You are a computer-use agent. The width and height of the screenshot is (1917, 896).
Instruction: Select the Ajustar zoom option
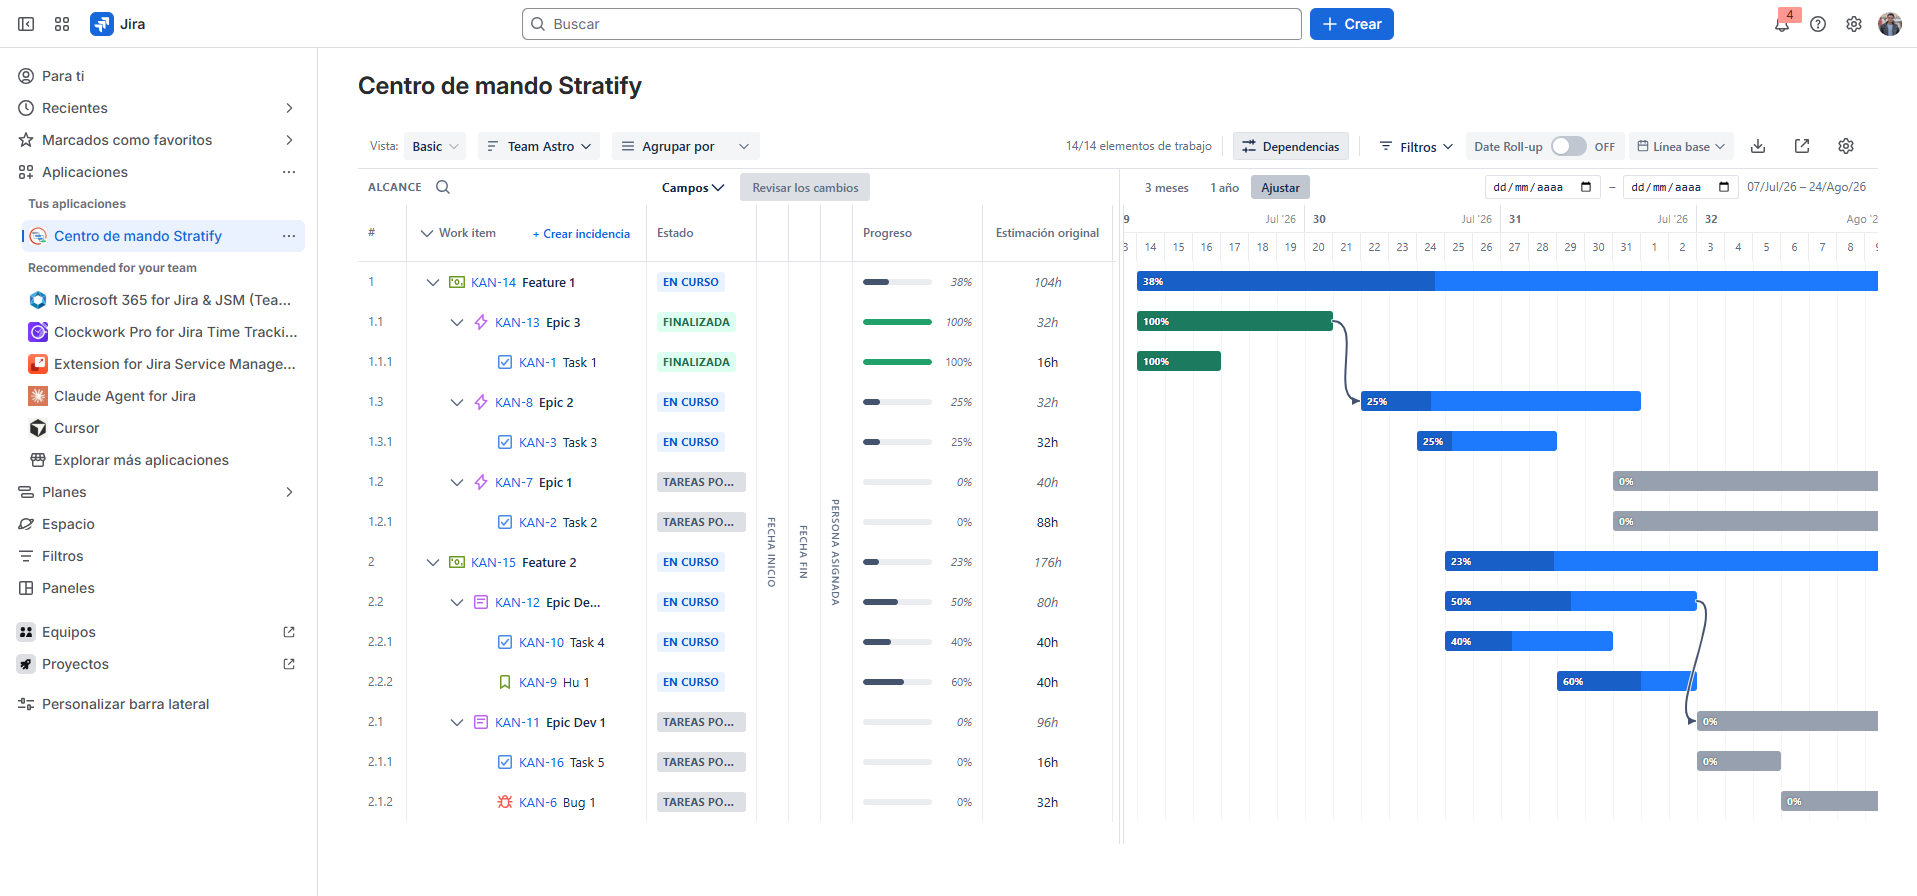pyautogui.click(x=1280, y=187)
